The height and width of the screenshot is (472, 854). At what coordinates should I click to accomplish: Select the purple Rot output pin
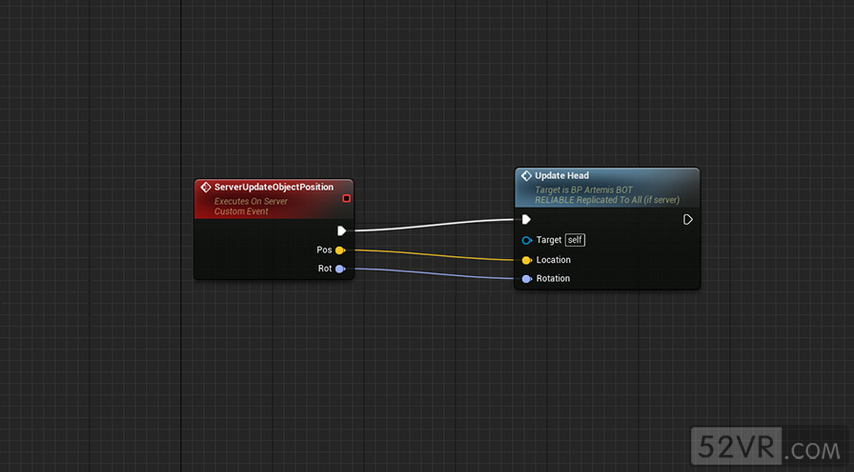(340, 269)
